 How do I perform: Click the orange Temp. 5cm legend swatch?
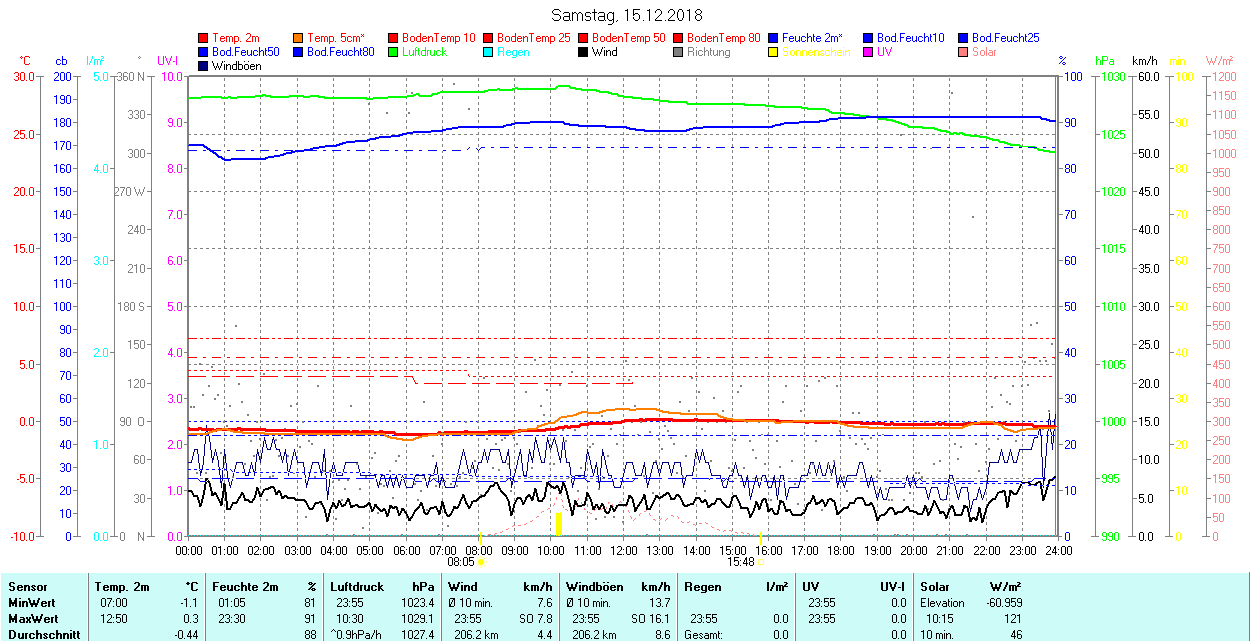pyautogui.click(x=299, y=38)
